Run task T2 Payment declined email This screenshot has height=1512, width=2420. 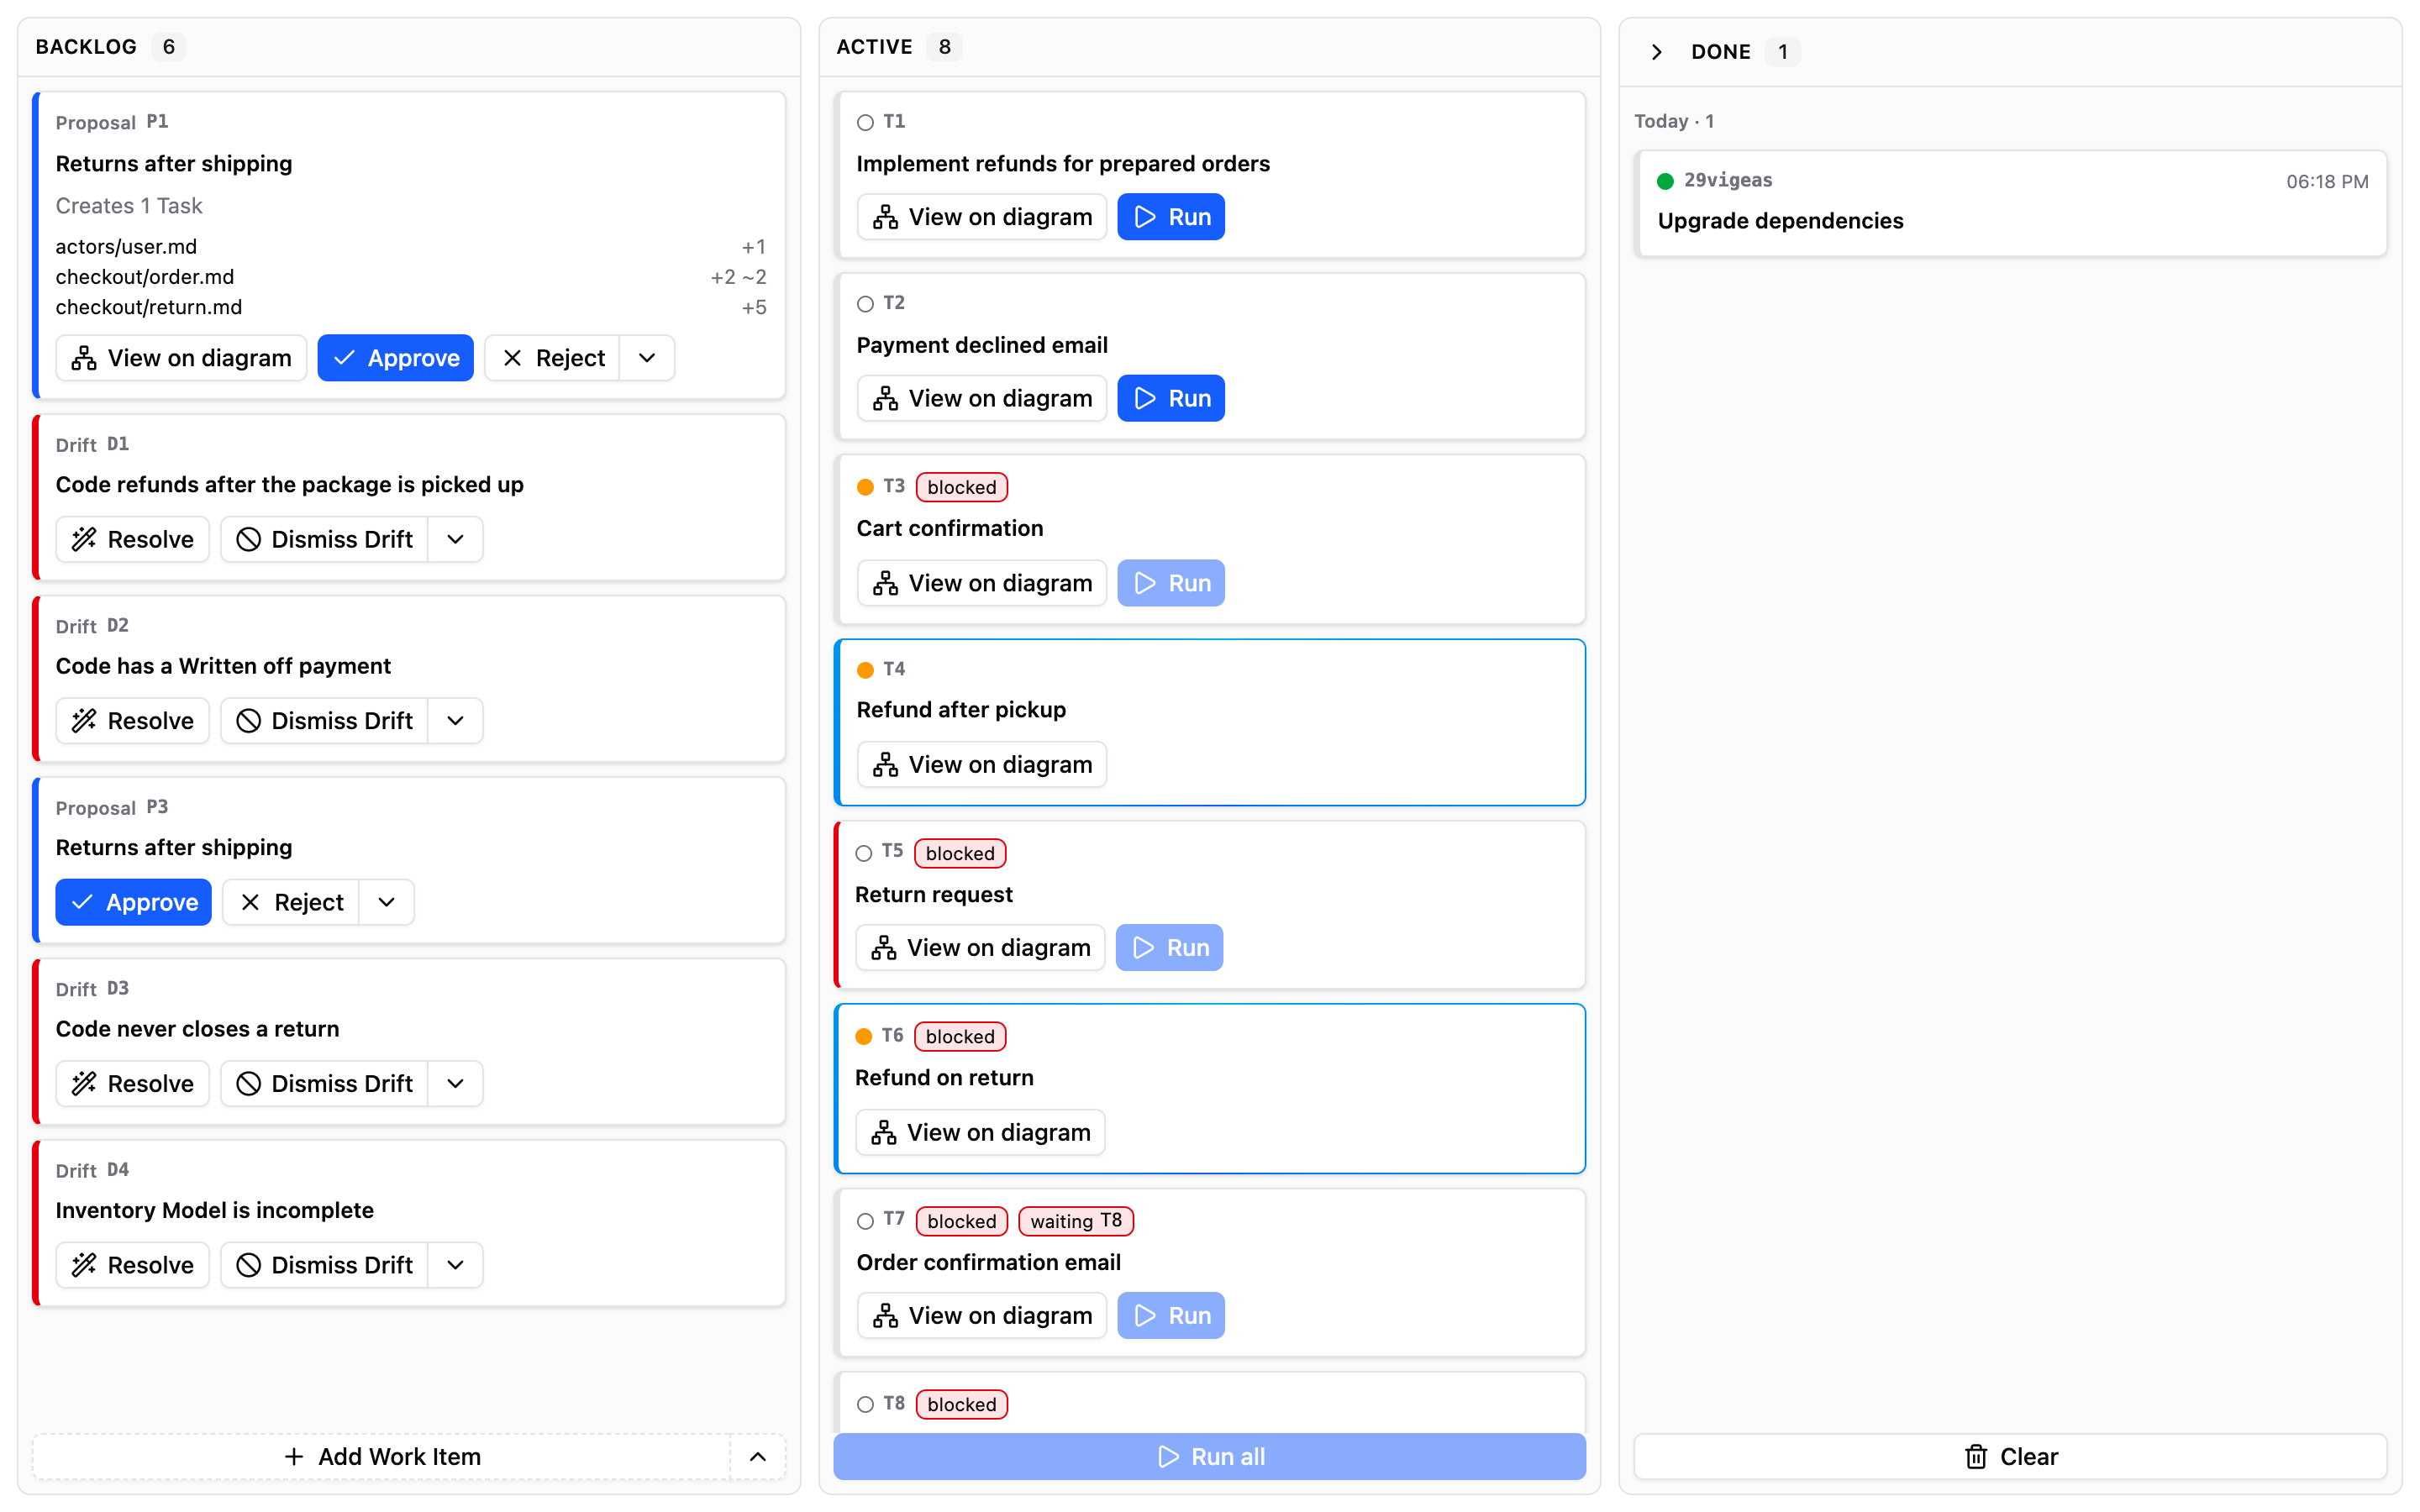(x=1170, y=398)
